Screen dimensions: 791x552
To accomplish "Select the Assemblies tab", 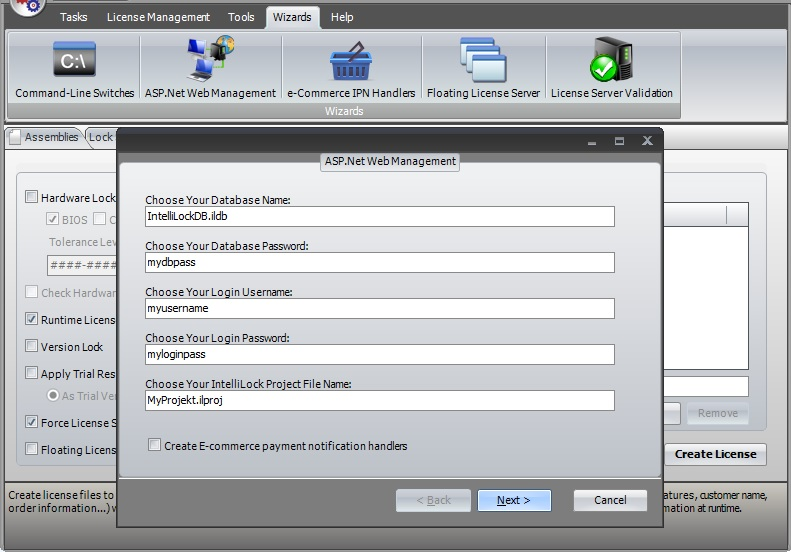I will [x=45, y=137].
